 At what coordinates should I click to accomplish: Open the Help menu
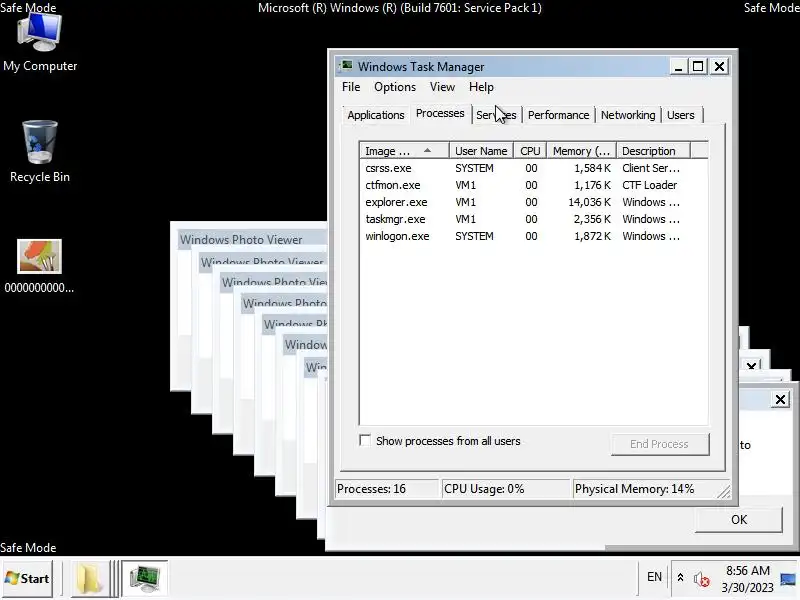[481, 87]
